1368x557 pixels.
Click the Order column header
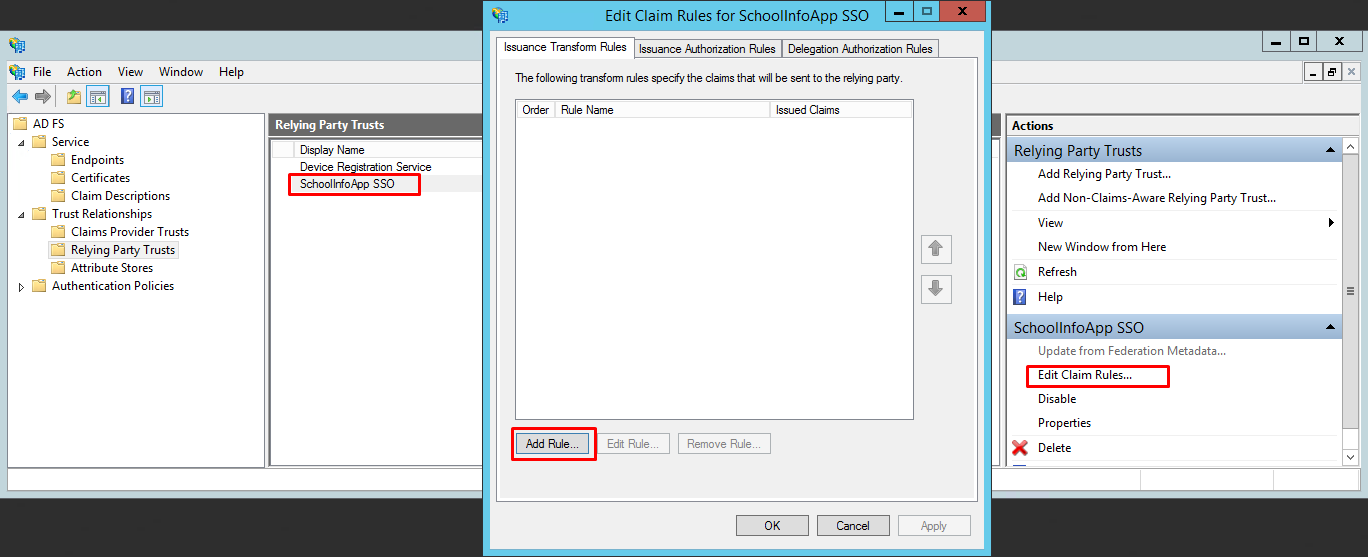[535, 110]
